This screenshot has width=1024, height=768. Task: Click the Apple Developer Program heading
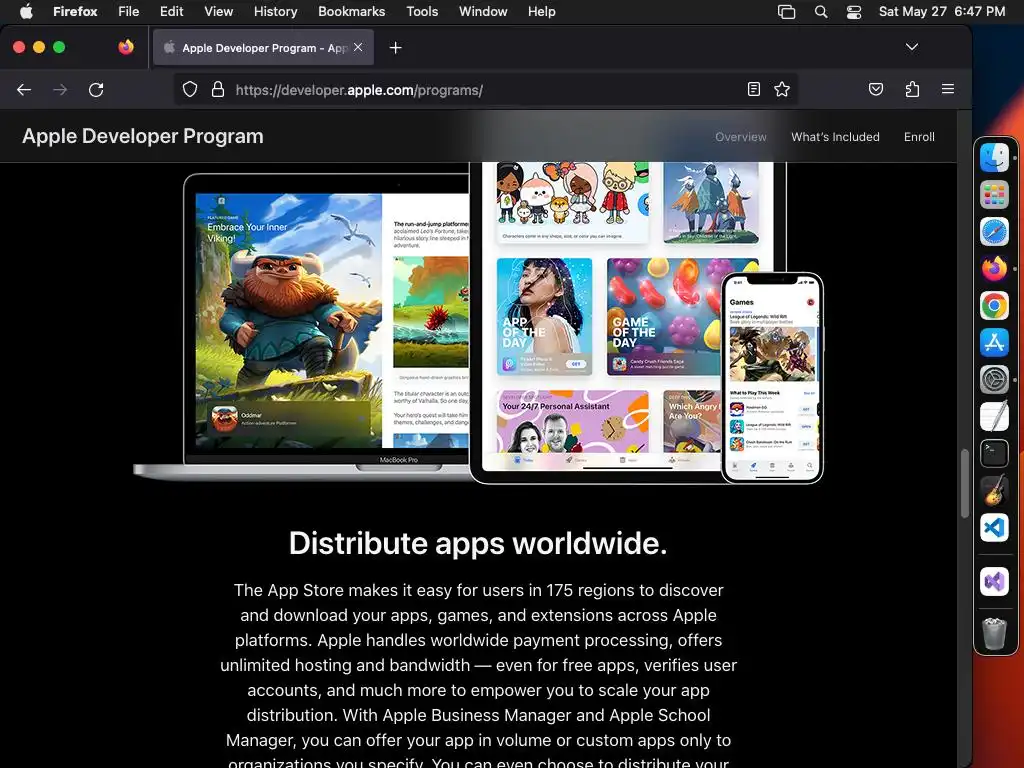coord(143,136)
